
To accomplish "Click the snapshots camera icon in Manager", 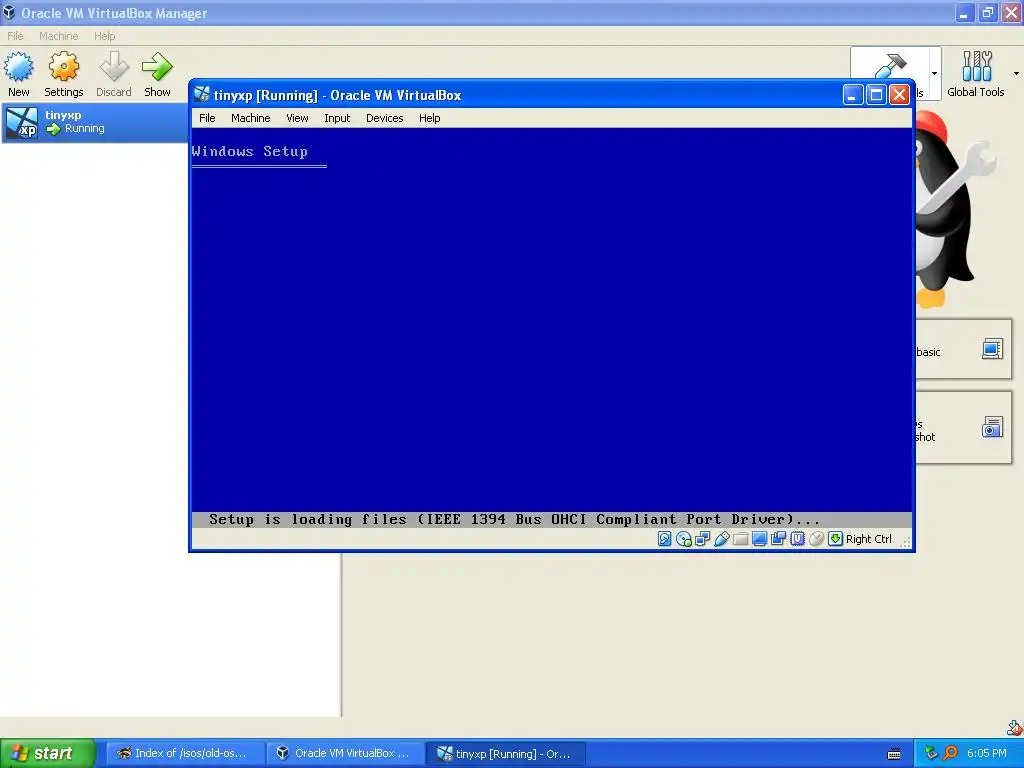I will coord(992,427).
